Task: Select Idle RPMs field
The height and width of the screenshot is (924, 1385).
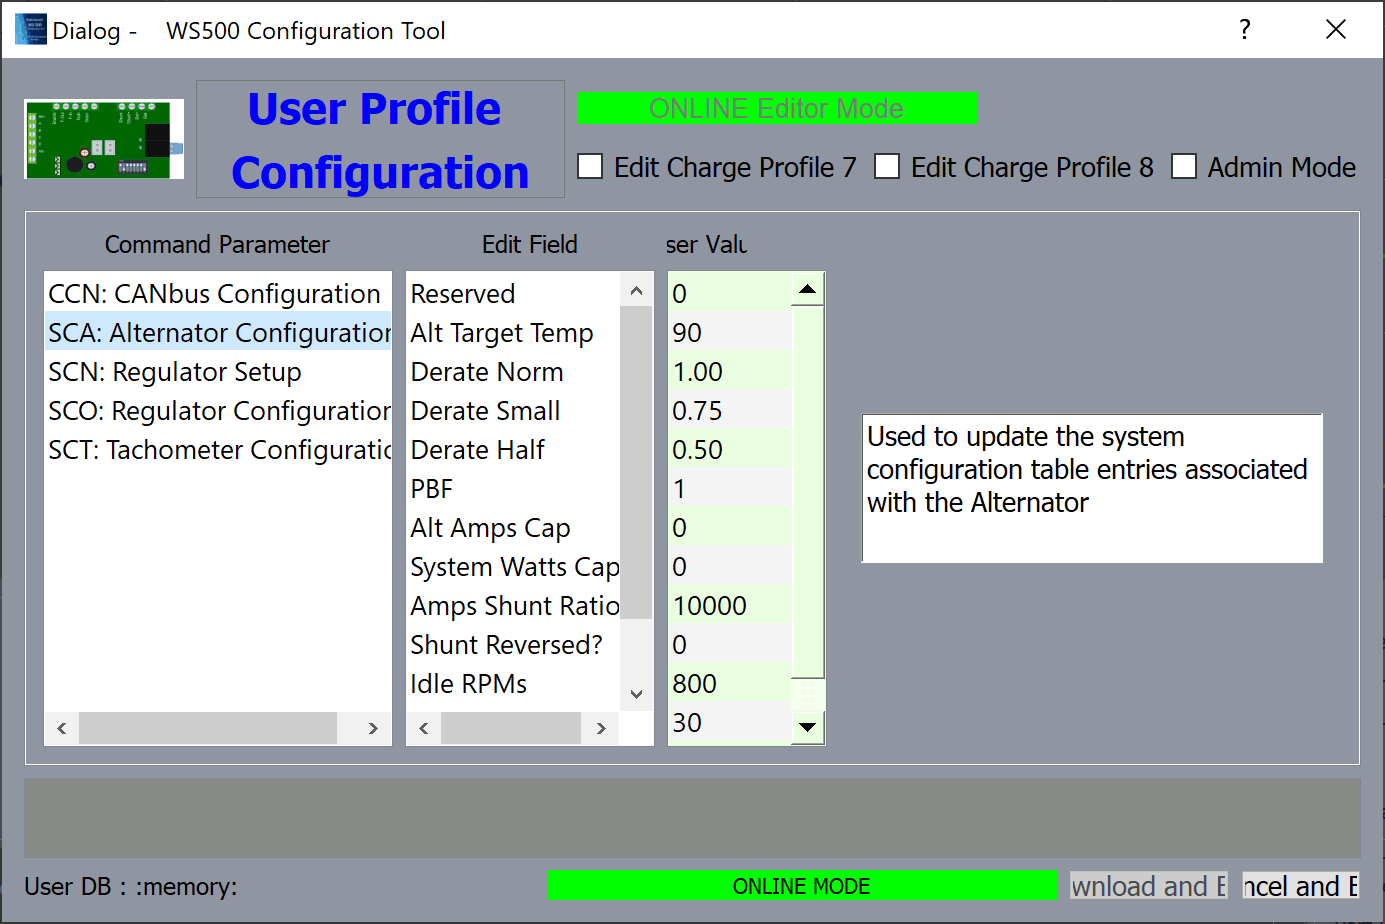Action: click(514, 683)
